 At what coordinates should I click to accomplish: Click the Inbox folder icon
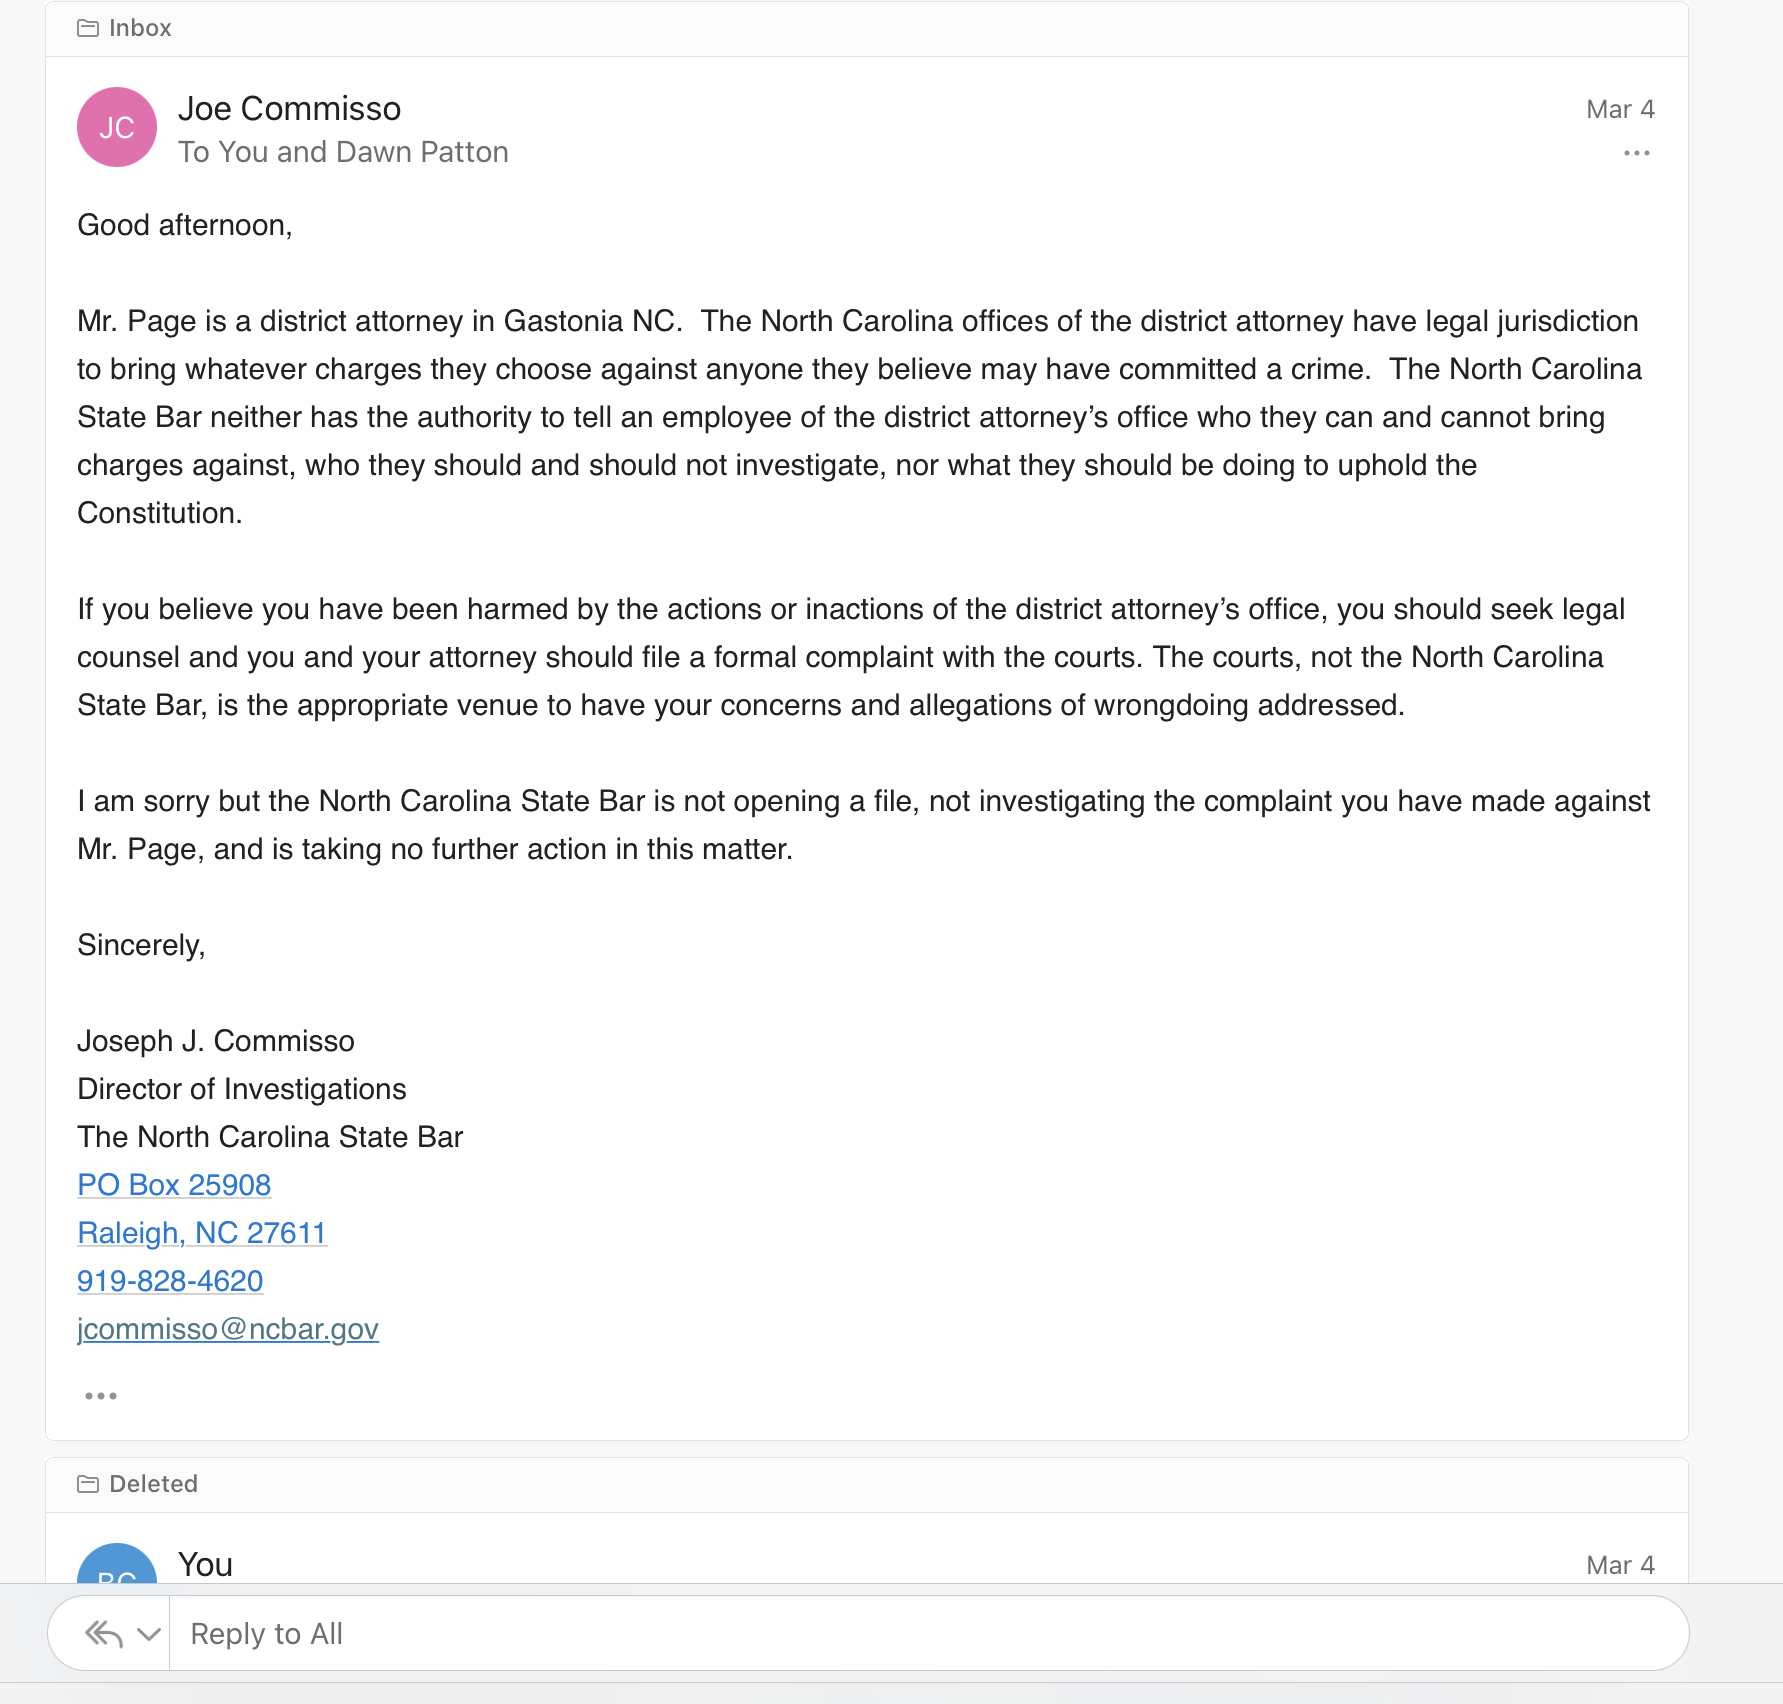[88, 28]
